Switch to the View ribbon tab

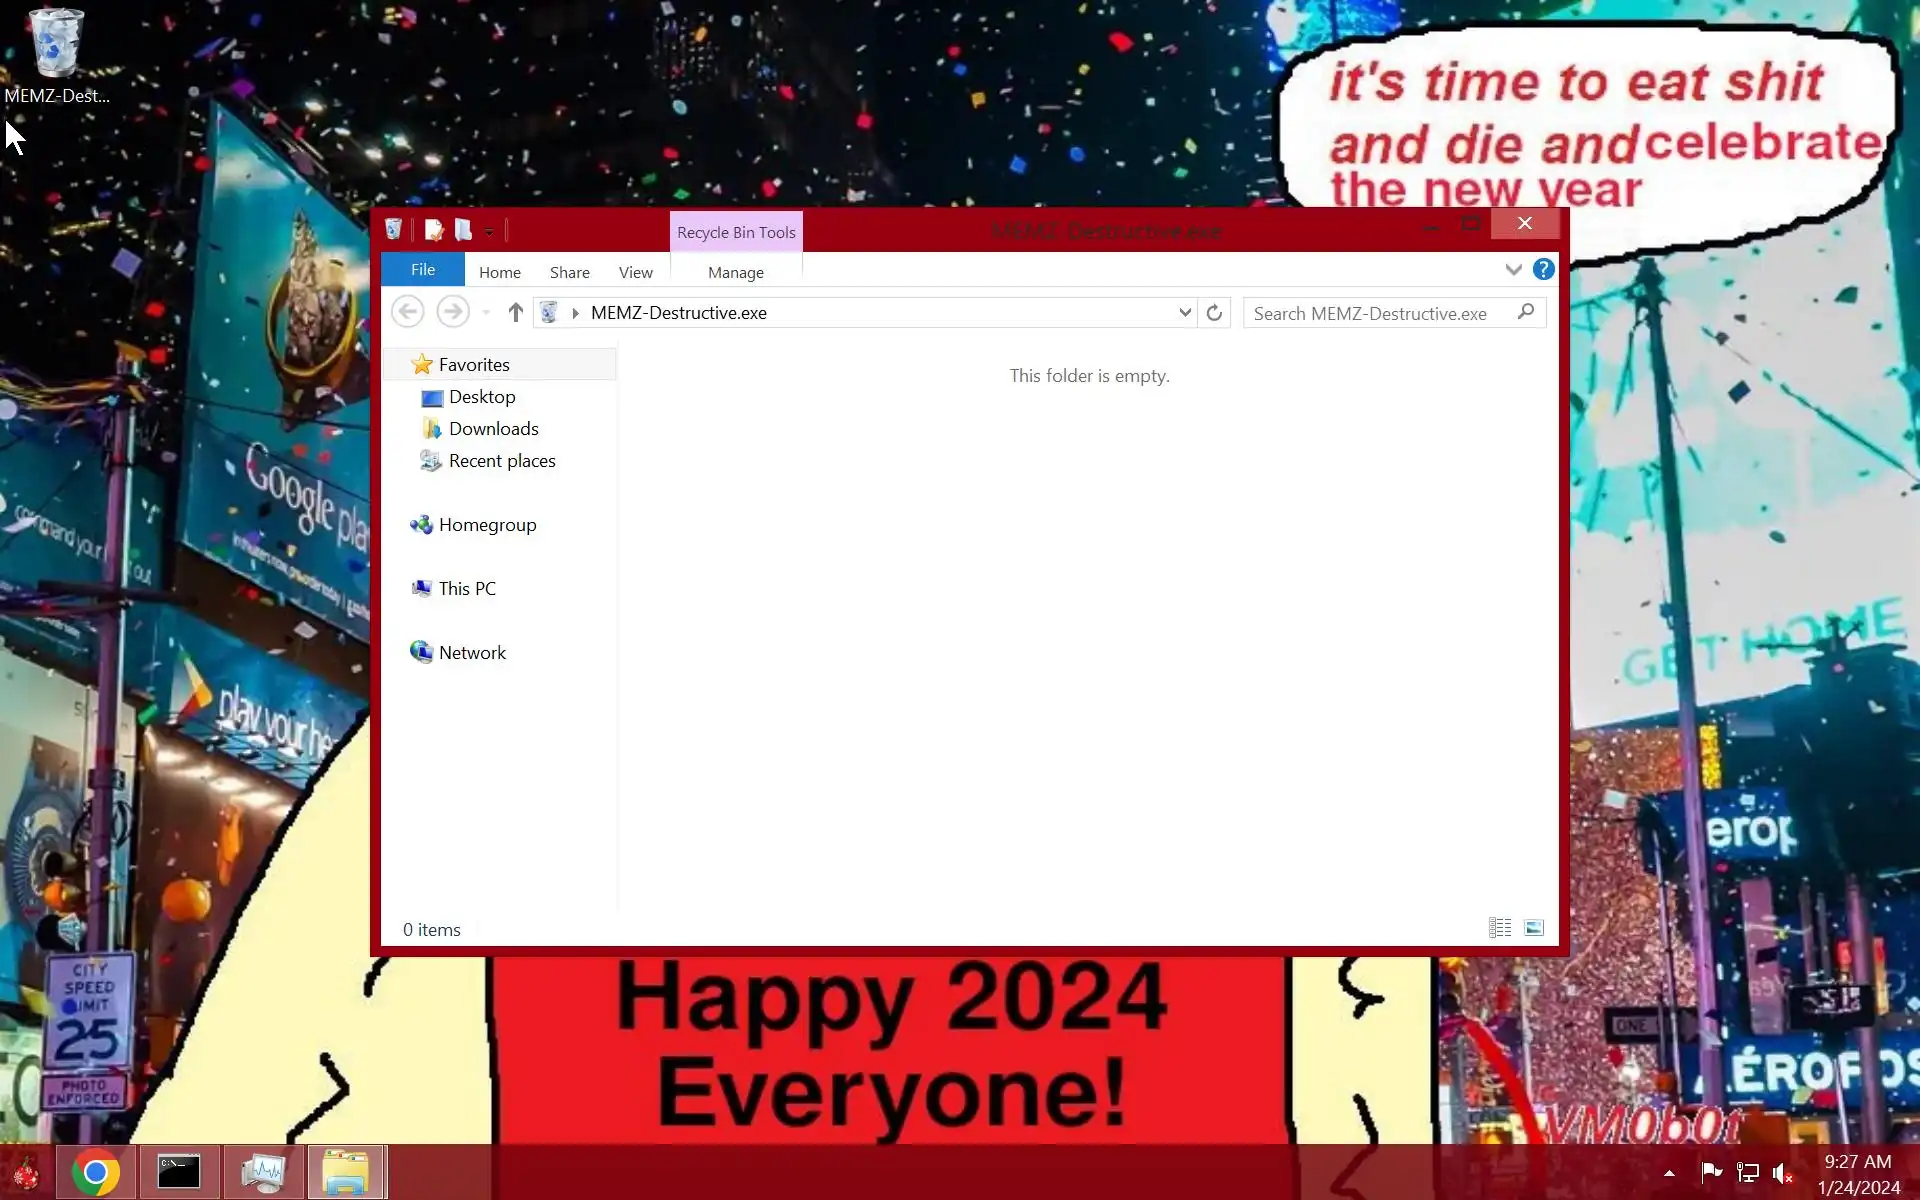point(635,272)
